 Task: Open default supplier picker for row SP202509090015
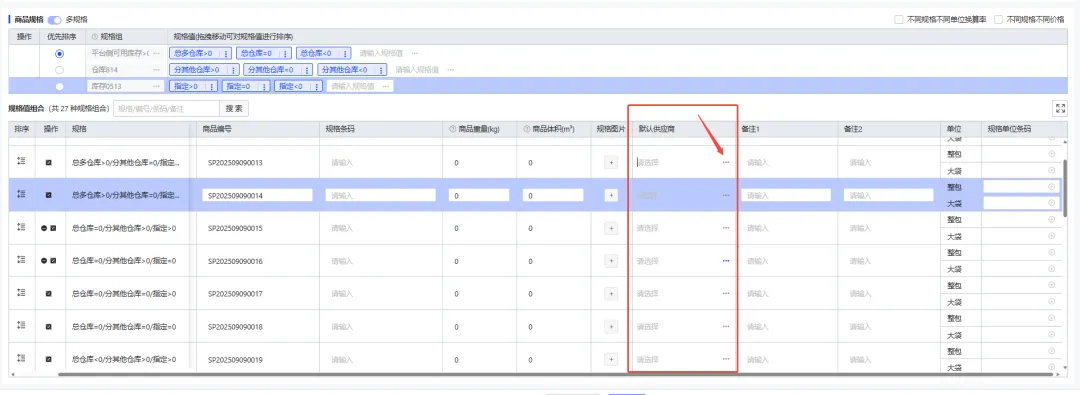pyautogui.click(x=726, y=228)
